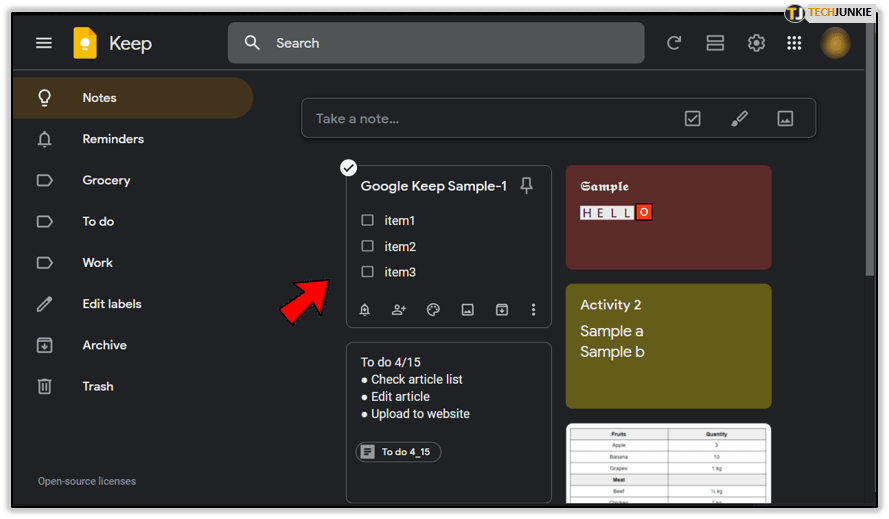Mark item3 as done

click(x=367, y=272)
